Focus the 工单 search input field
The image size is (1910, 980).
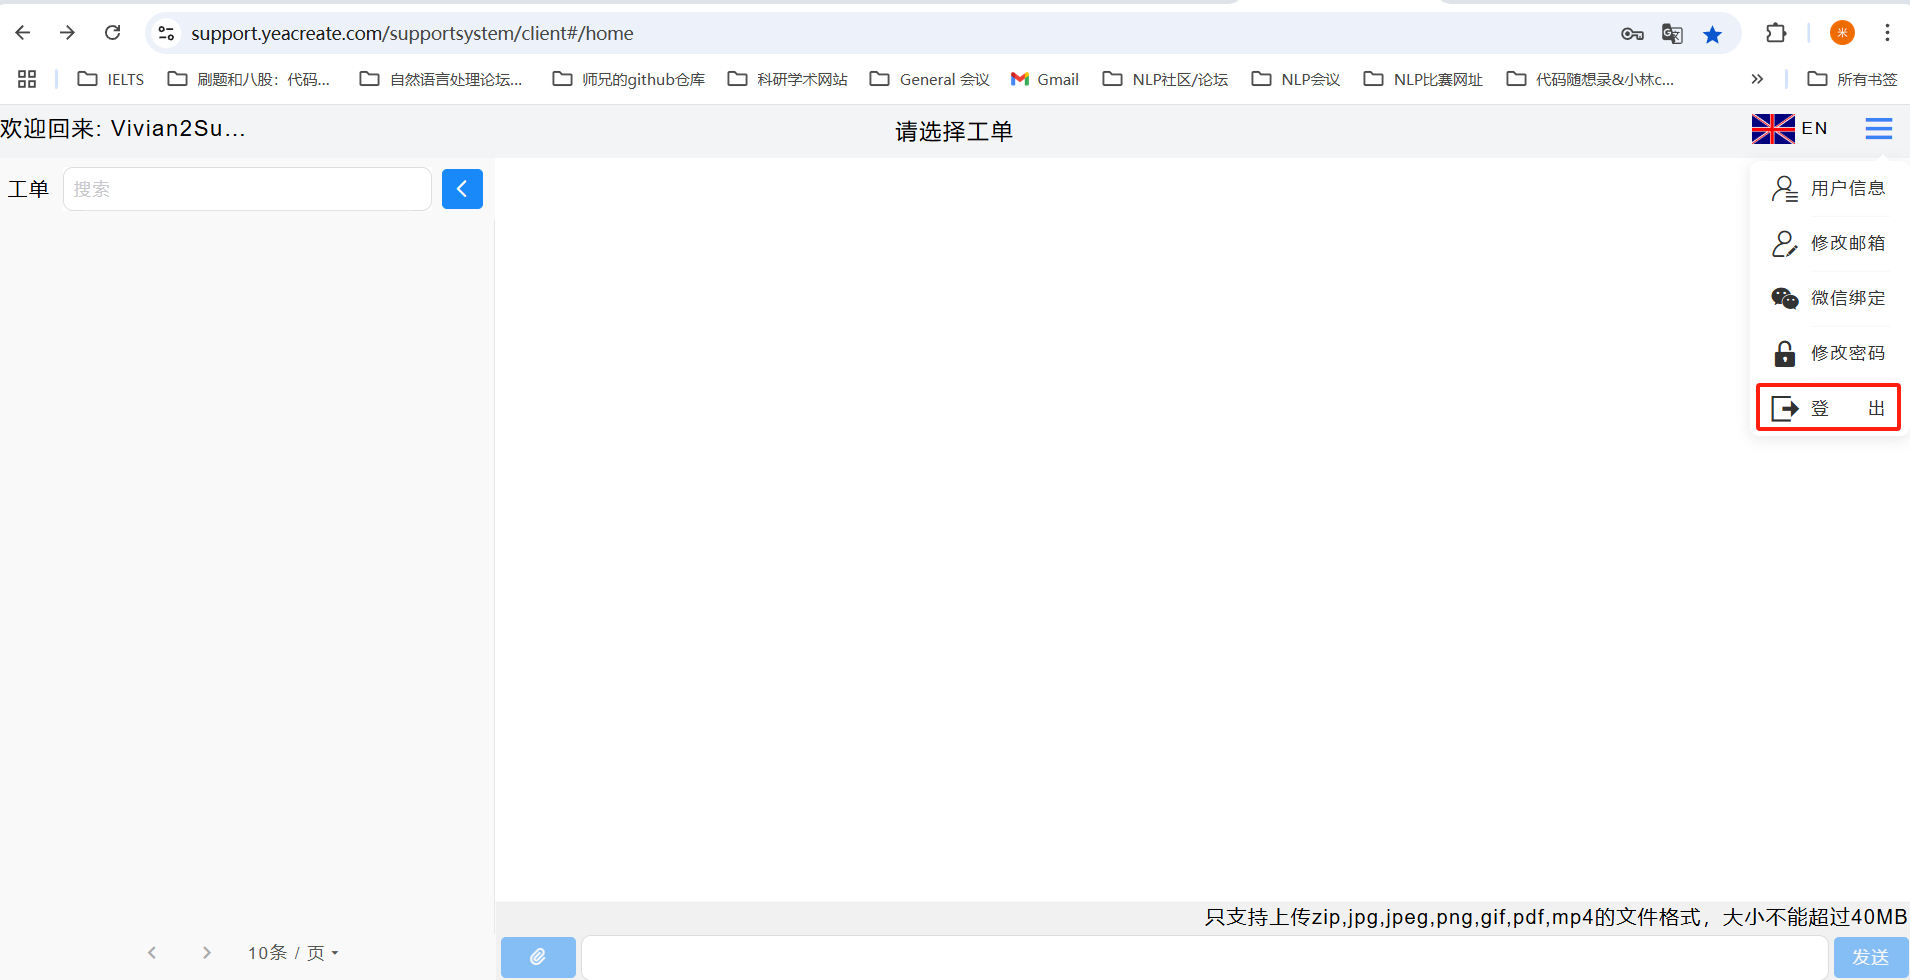pos(247,189)
